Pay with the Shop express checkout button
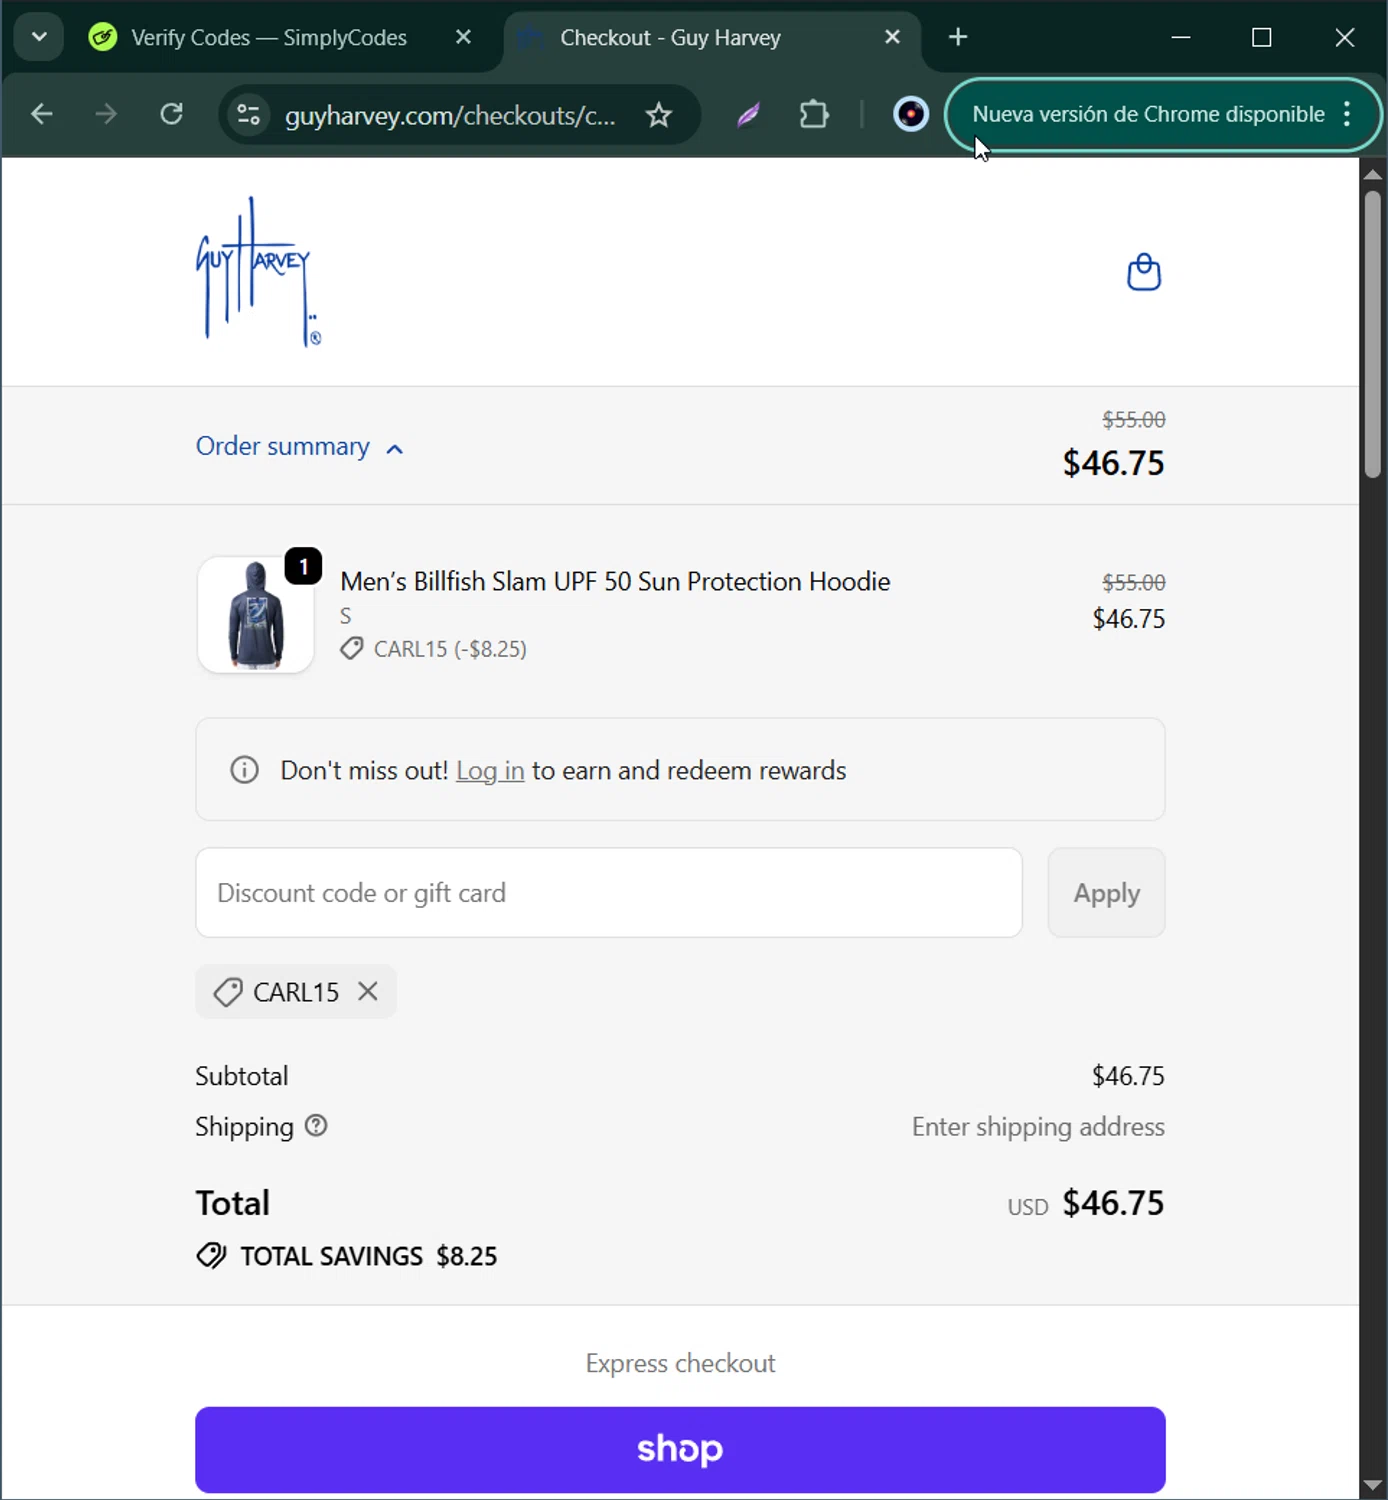1388x1500 pixels. point(680,1449)
